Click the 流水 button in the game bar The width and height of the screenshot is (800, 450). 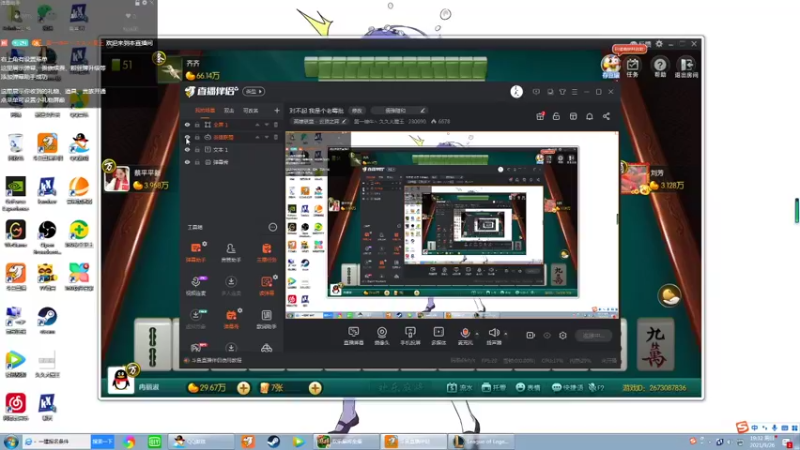(x=459, y=388)
